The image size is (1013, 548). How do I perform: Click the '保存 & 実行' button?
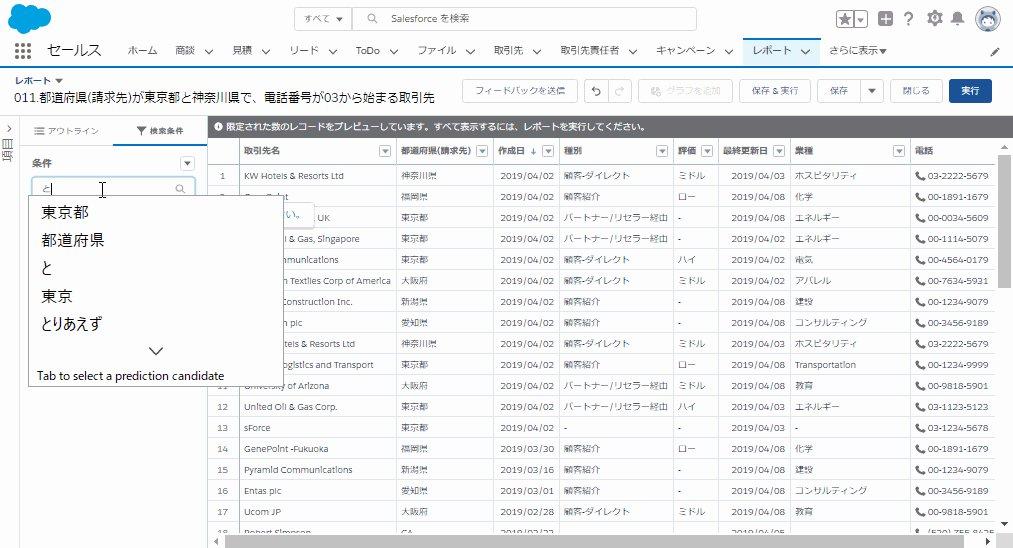pyautogui.click(x=775, y=91)
